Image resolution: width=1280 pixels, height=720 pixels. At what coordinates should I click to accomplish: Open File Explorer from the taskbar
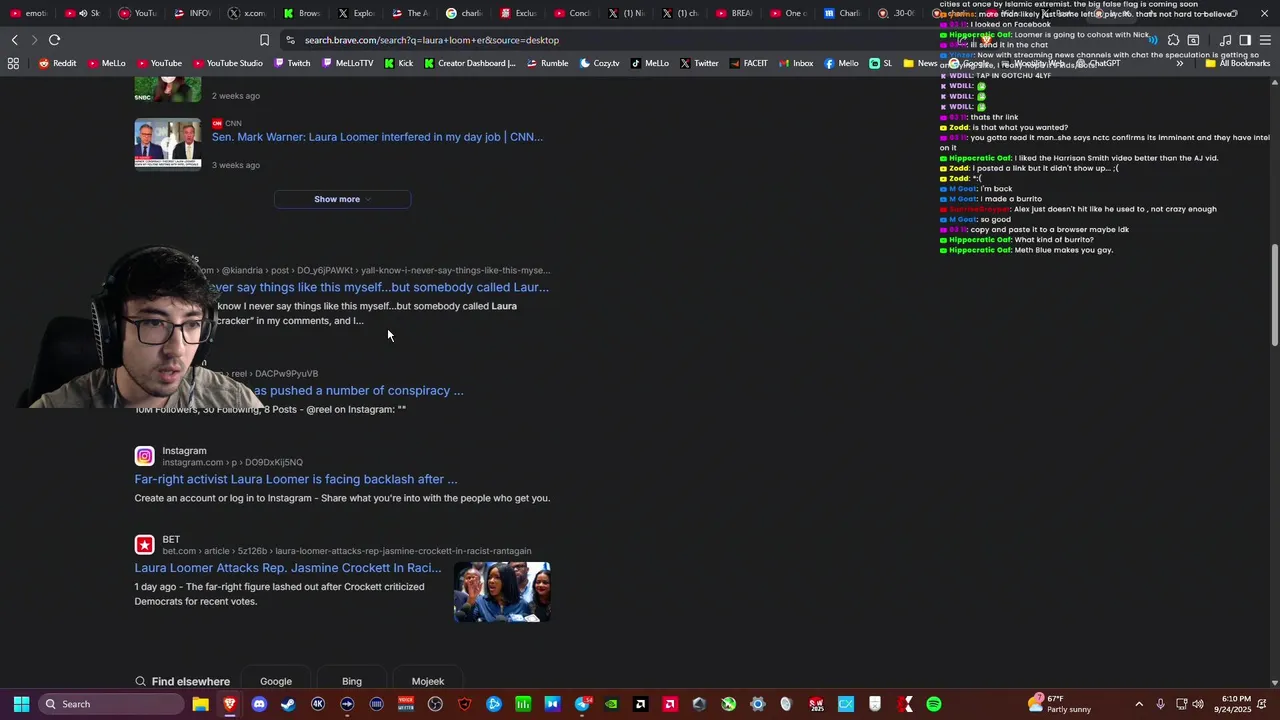[200, 704]
